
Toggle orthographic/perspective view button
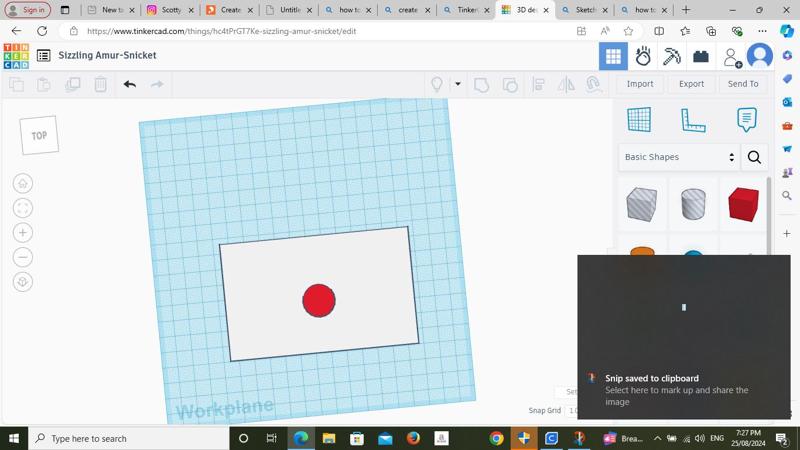(23, 282)
